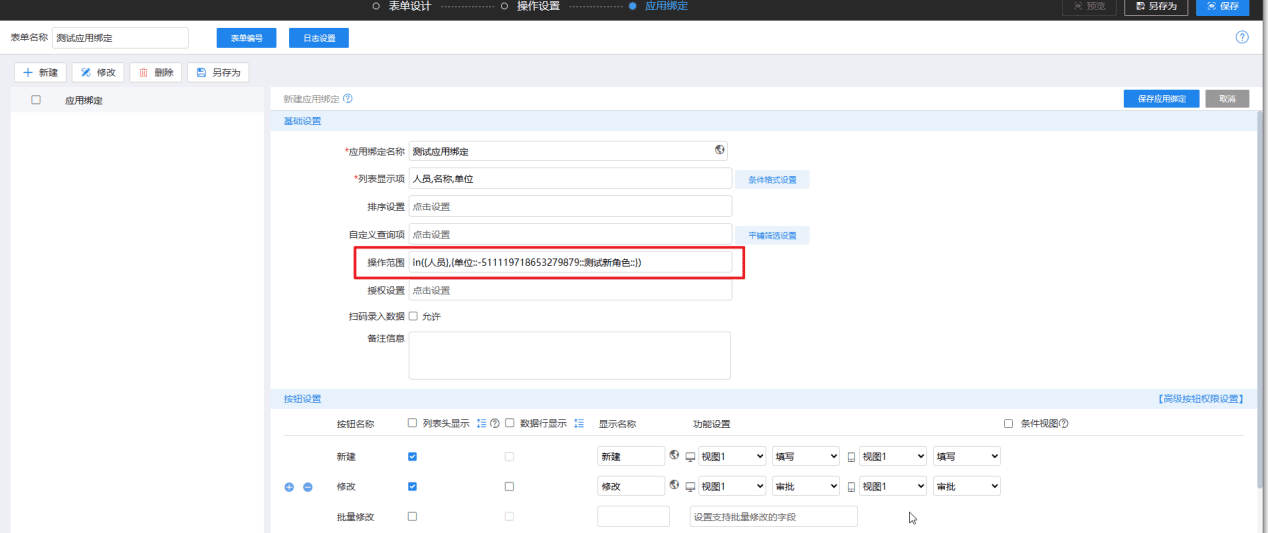1268x533 pixels.
Task: Click the 表单名称 input field
Action: (120, 38)
